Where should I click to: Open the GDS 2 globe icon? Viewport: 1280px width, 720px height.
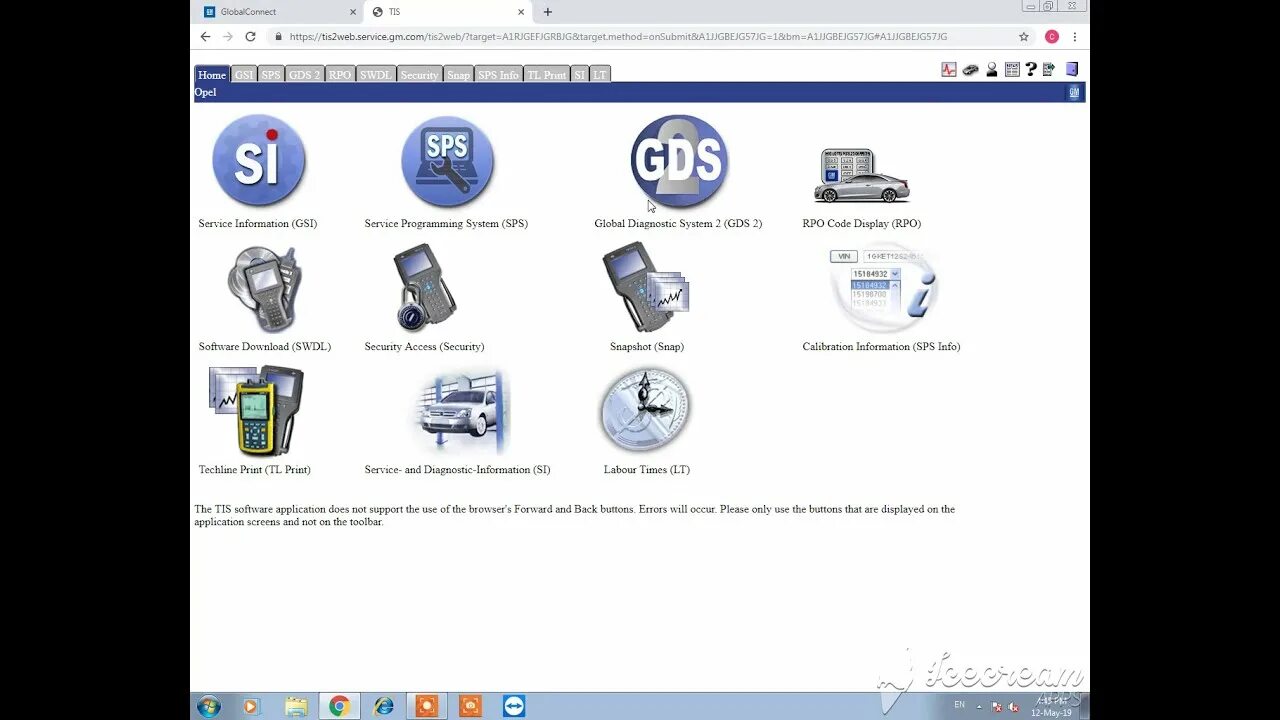[678, 161]
